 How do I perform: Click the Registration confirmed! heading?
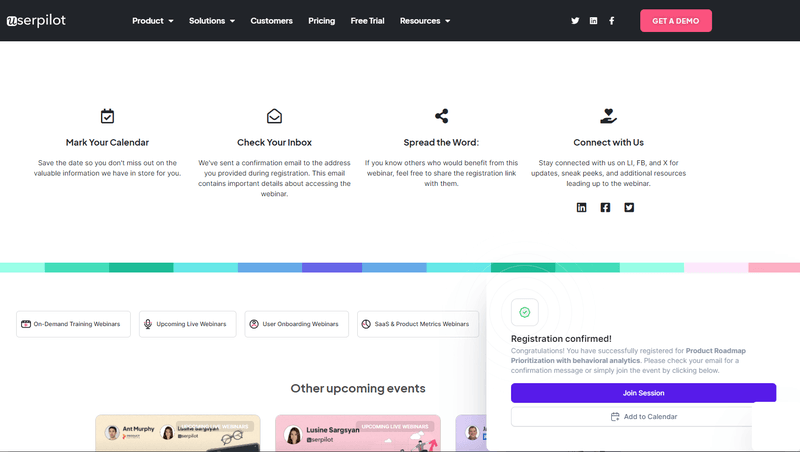coord(561,339)
